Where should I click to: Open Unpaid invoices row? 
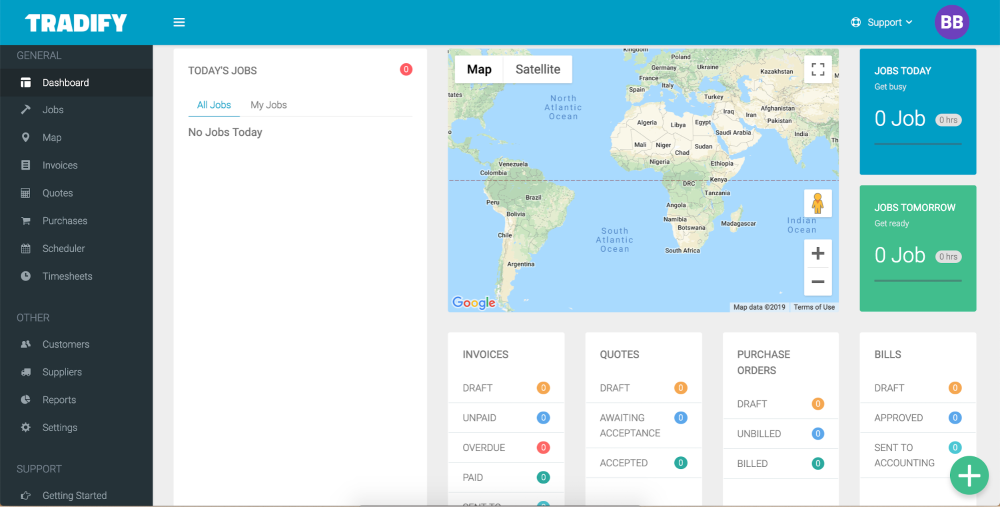506,418
